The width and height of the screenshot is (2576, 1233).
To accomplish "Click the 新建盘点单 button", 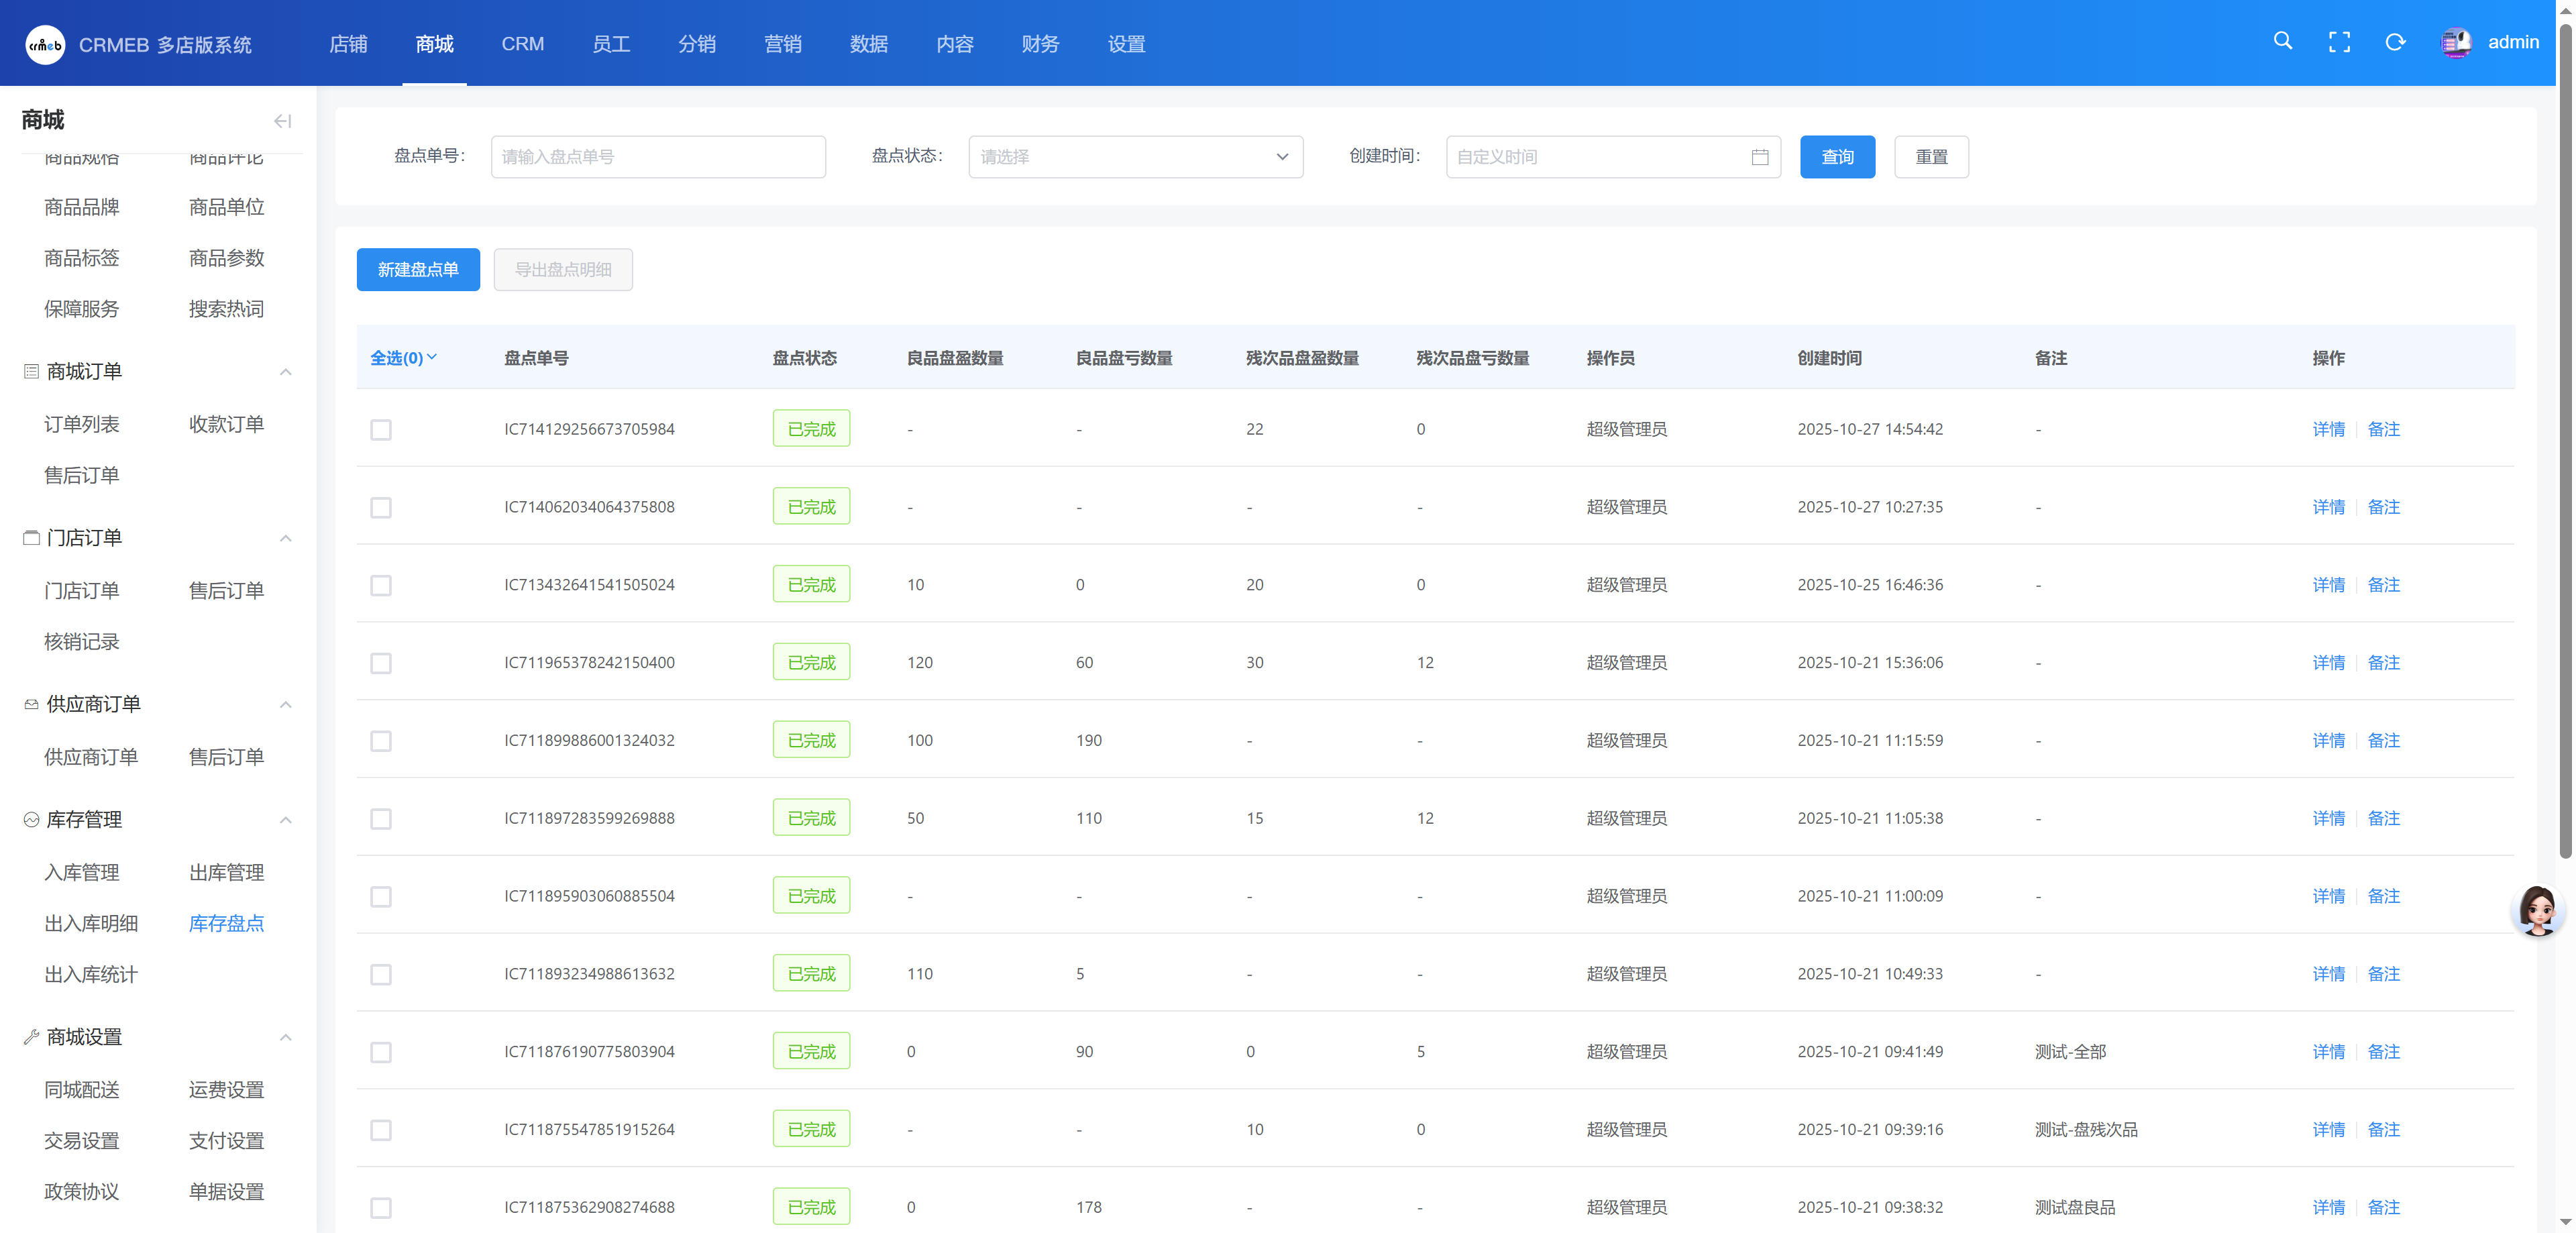I will pos(418,270).
